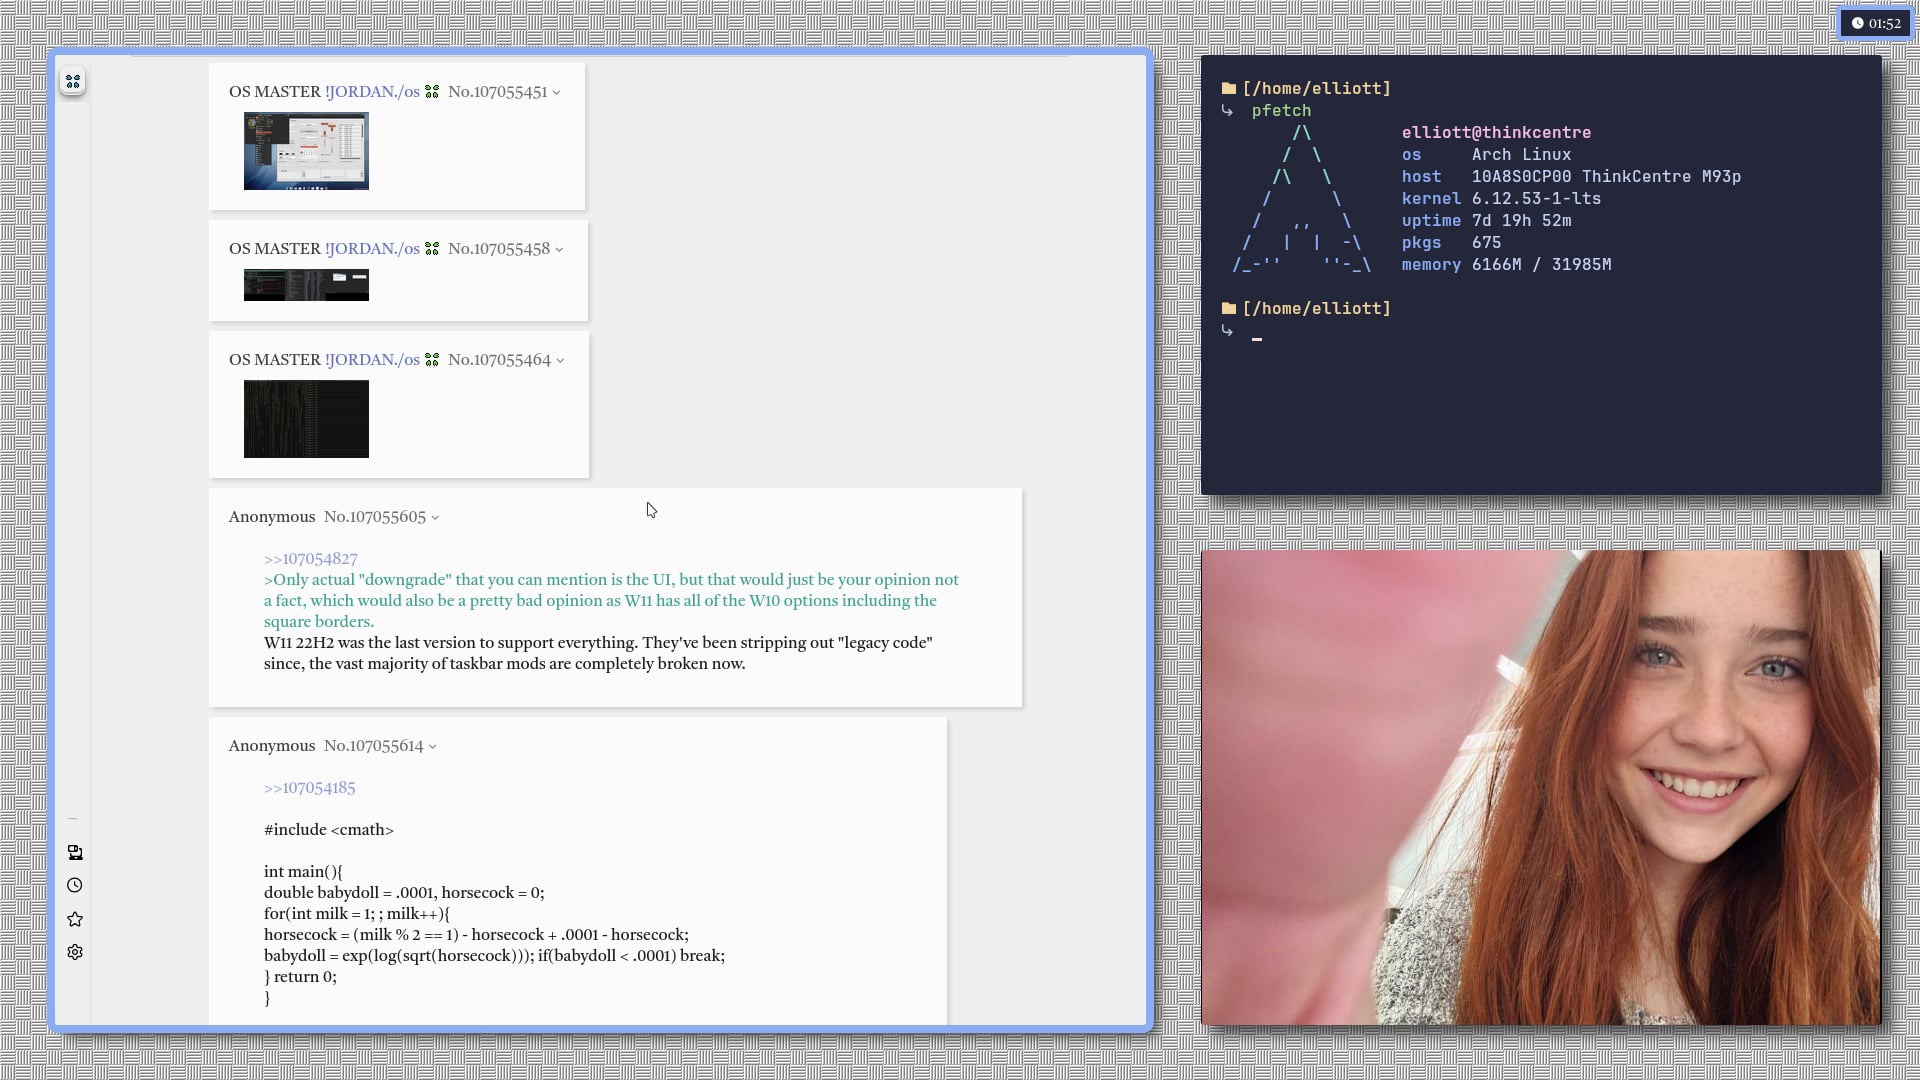The width and height of the screenshot is (1920, 1080).
Task: Click the 01:52 clock widget
Action: click(1875, 23)
